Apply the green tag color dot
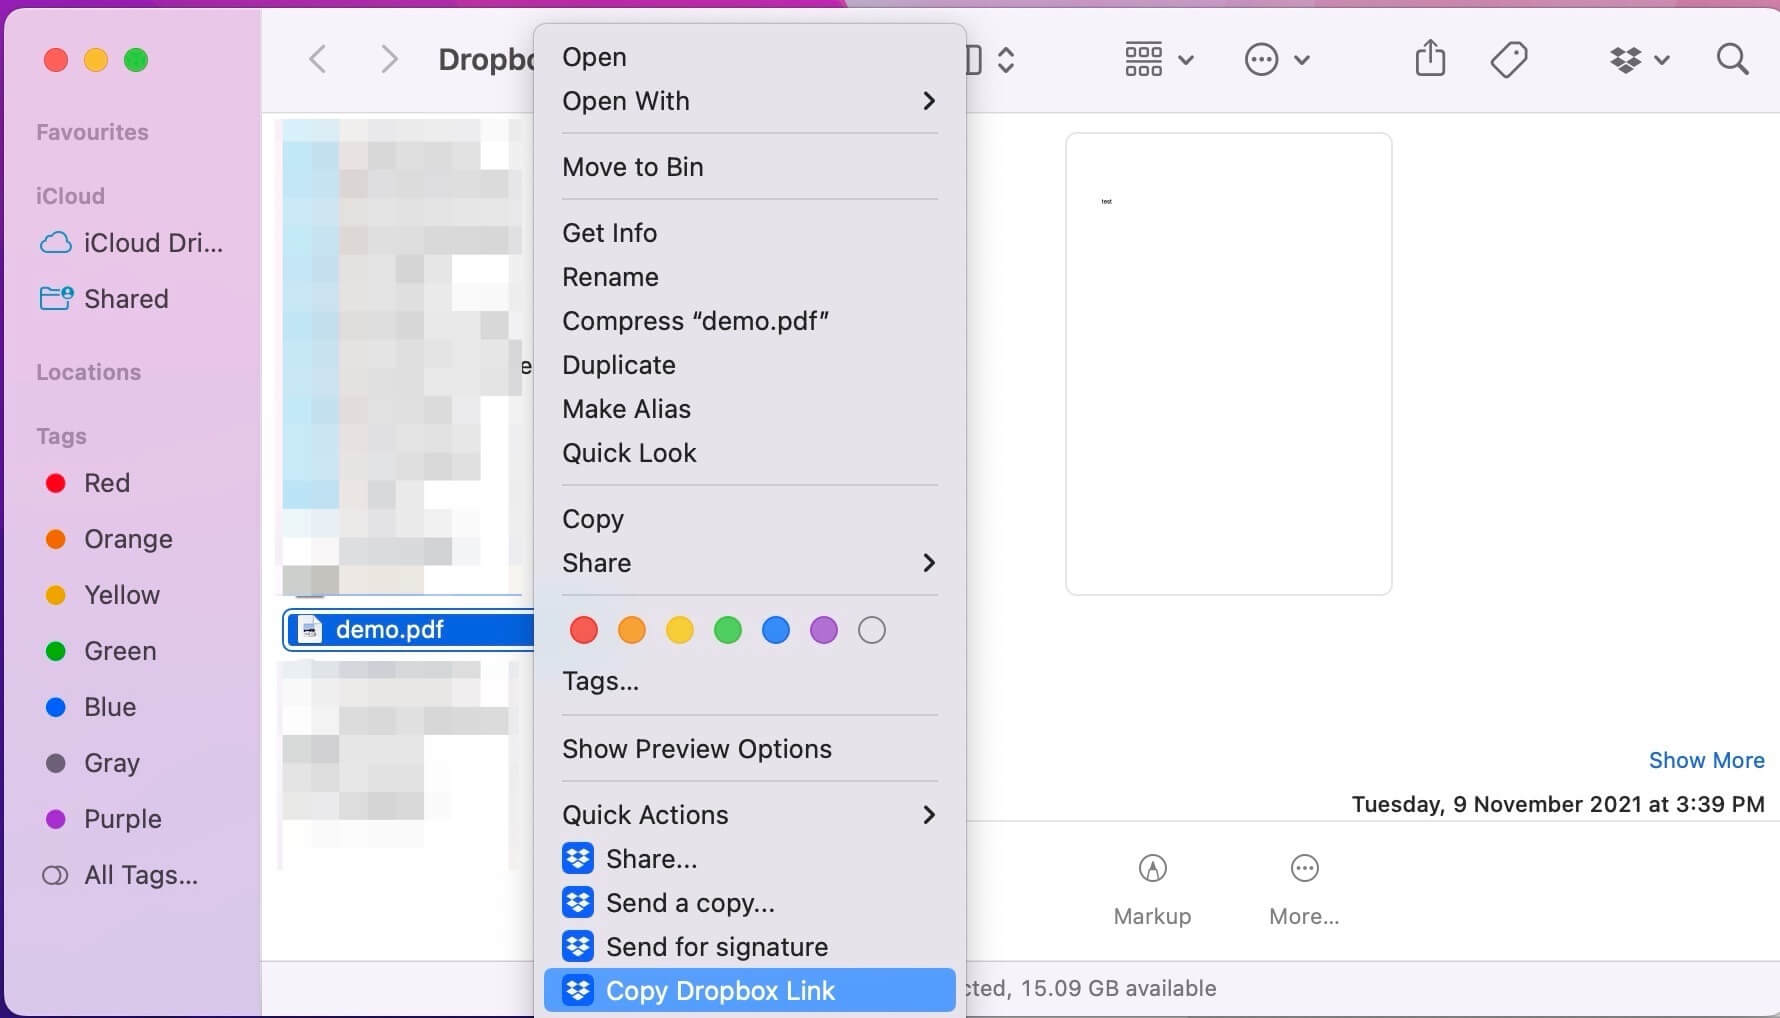Screen dimensions: 1780x1018 tap(728, 630)
